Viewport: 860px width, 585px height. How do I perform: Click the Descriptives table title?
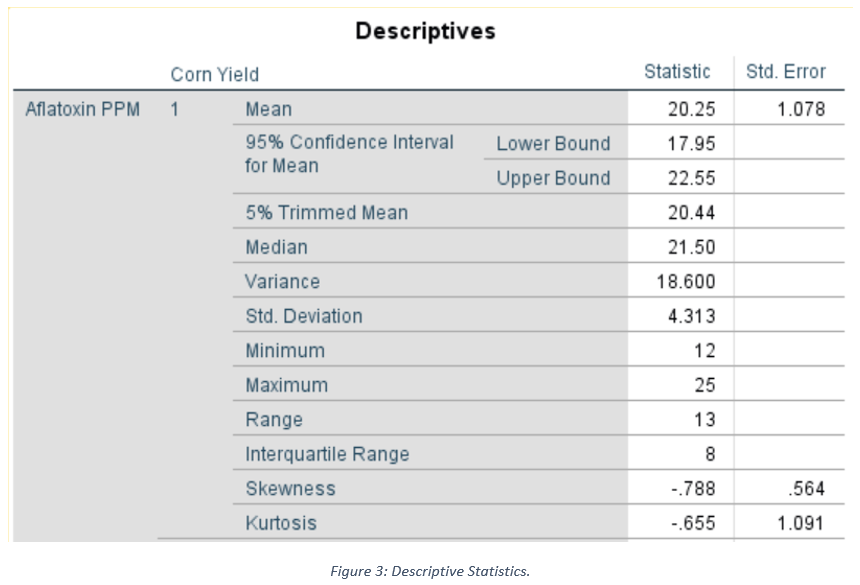[425, 31]
